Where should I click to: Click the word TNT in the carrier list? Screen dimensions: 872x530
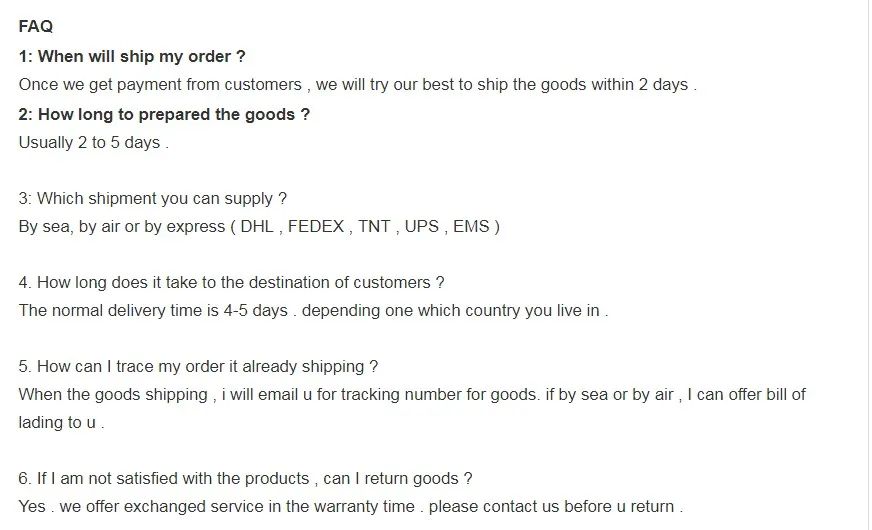pos(374,226)
